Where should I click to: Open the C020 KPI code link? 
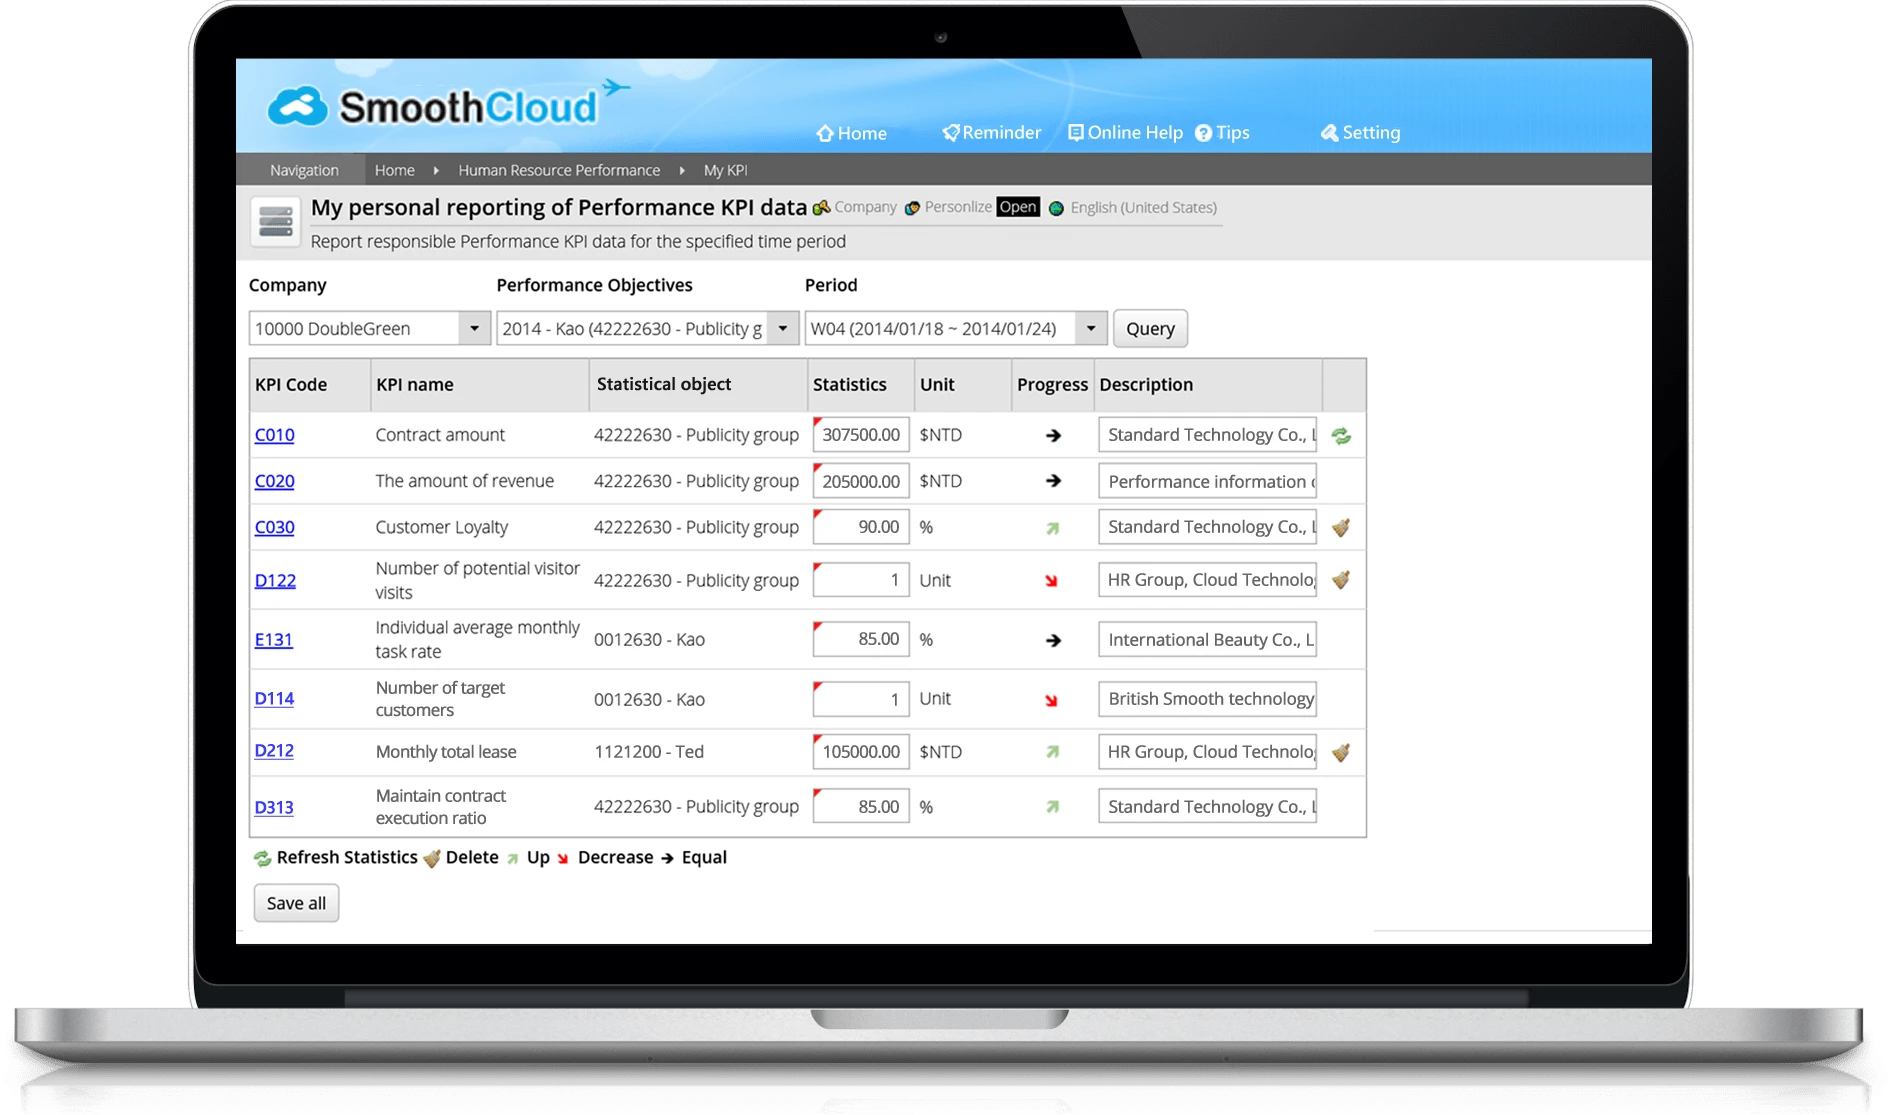tap(274, 481)
